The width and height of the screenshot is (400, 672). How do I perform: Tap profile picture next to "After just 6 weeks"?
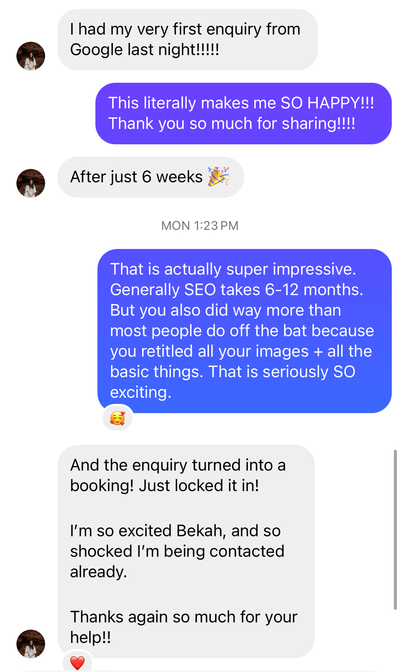point(31,183)
